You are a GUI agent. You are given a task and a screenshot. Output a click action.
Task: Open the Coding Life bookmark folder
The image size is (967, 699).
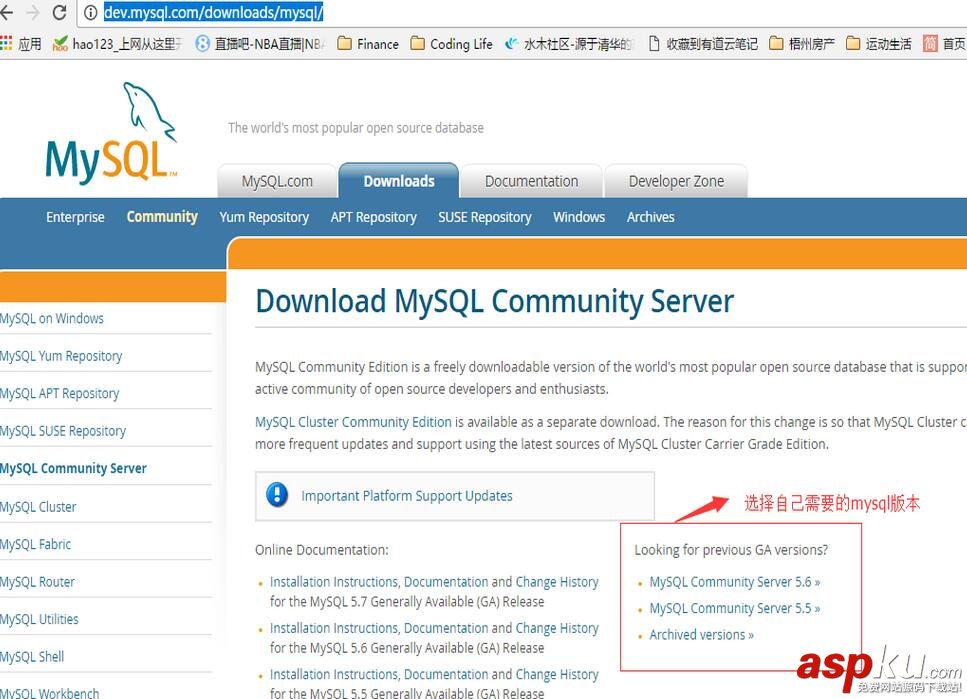click(x=452, y=44)
